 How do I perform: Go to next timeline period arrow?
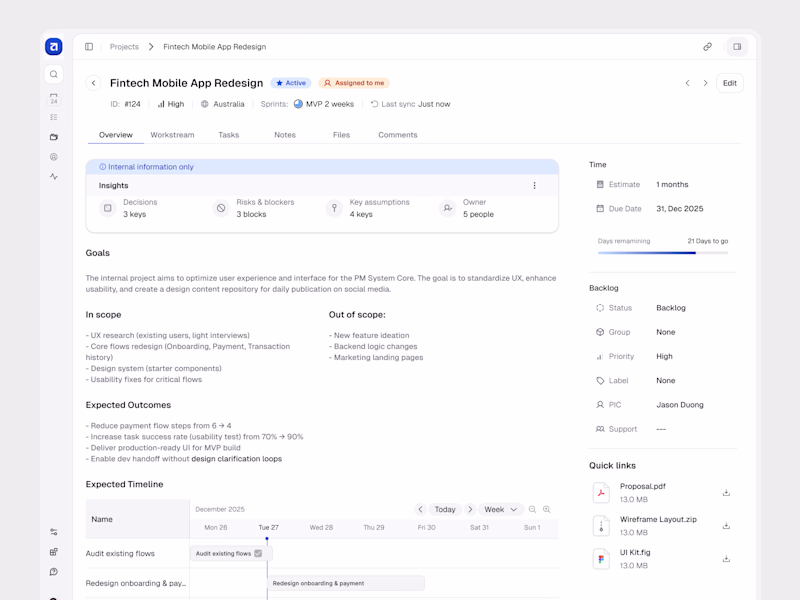tap(470, 510)
